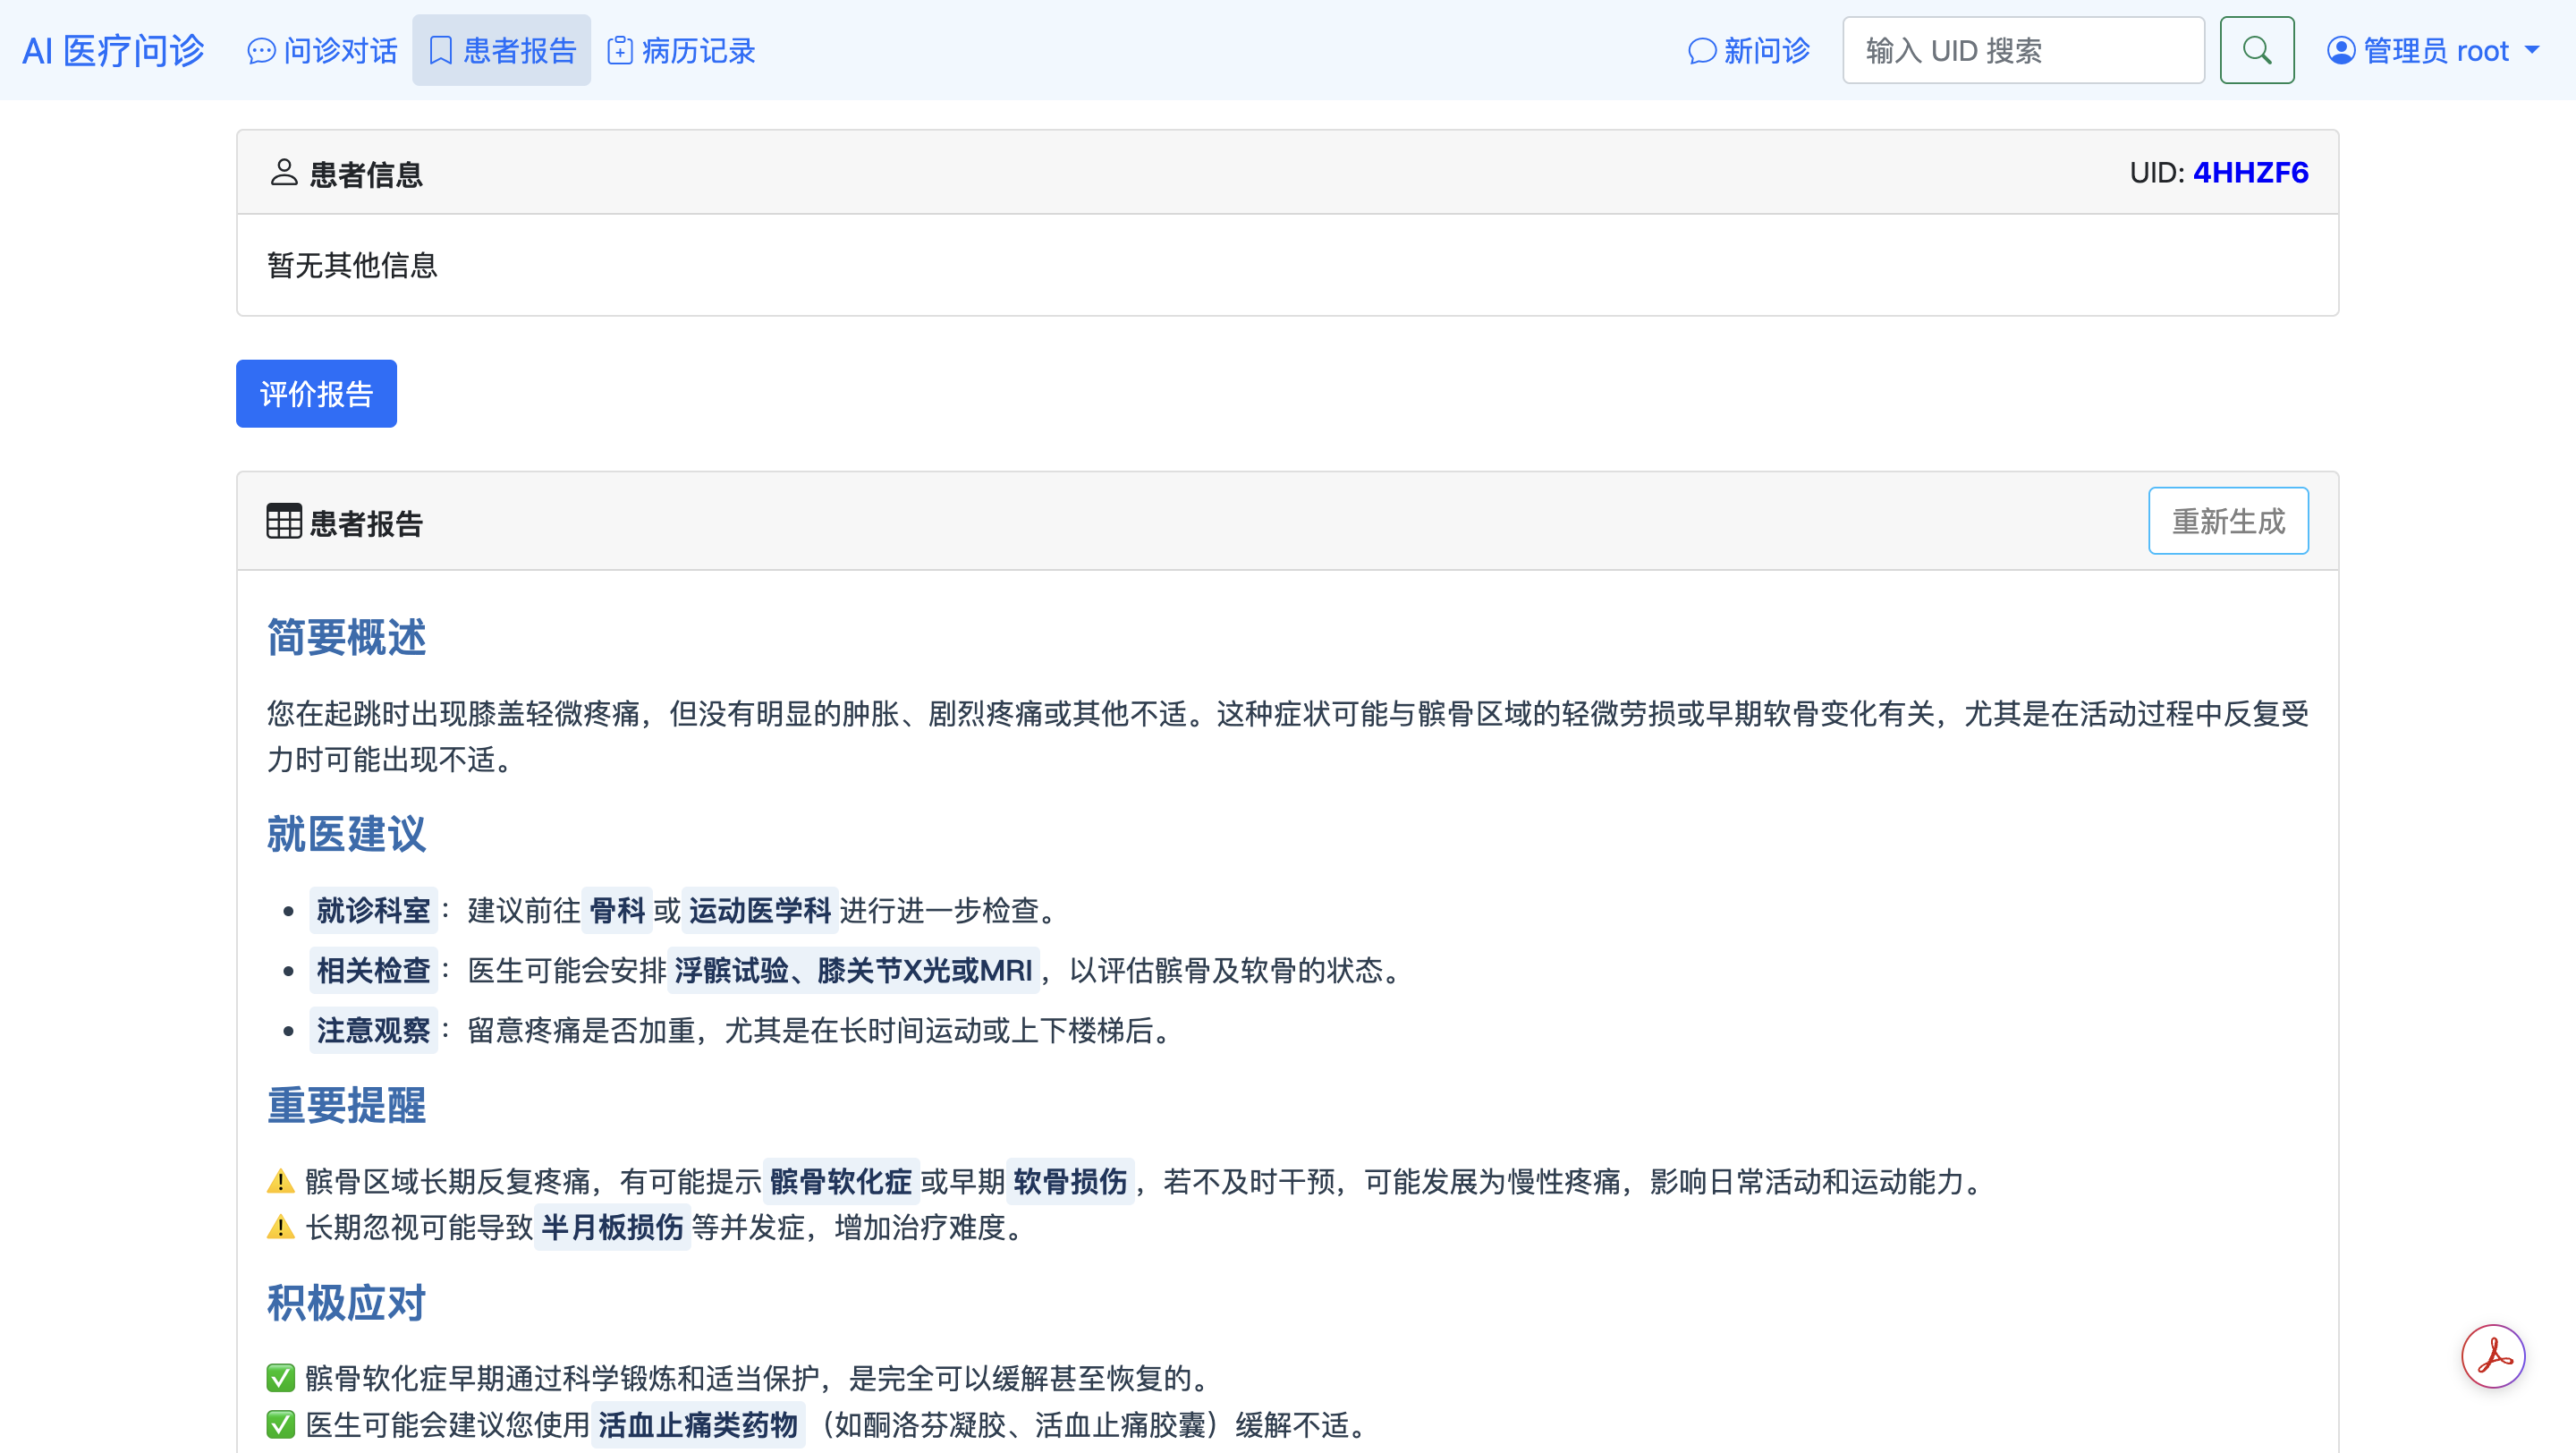This screenshot has height=1453, width=2576.
Task: Click the patient info person icon
Action: click(x=284, y=173)
